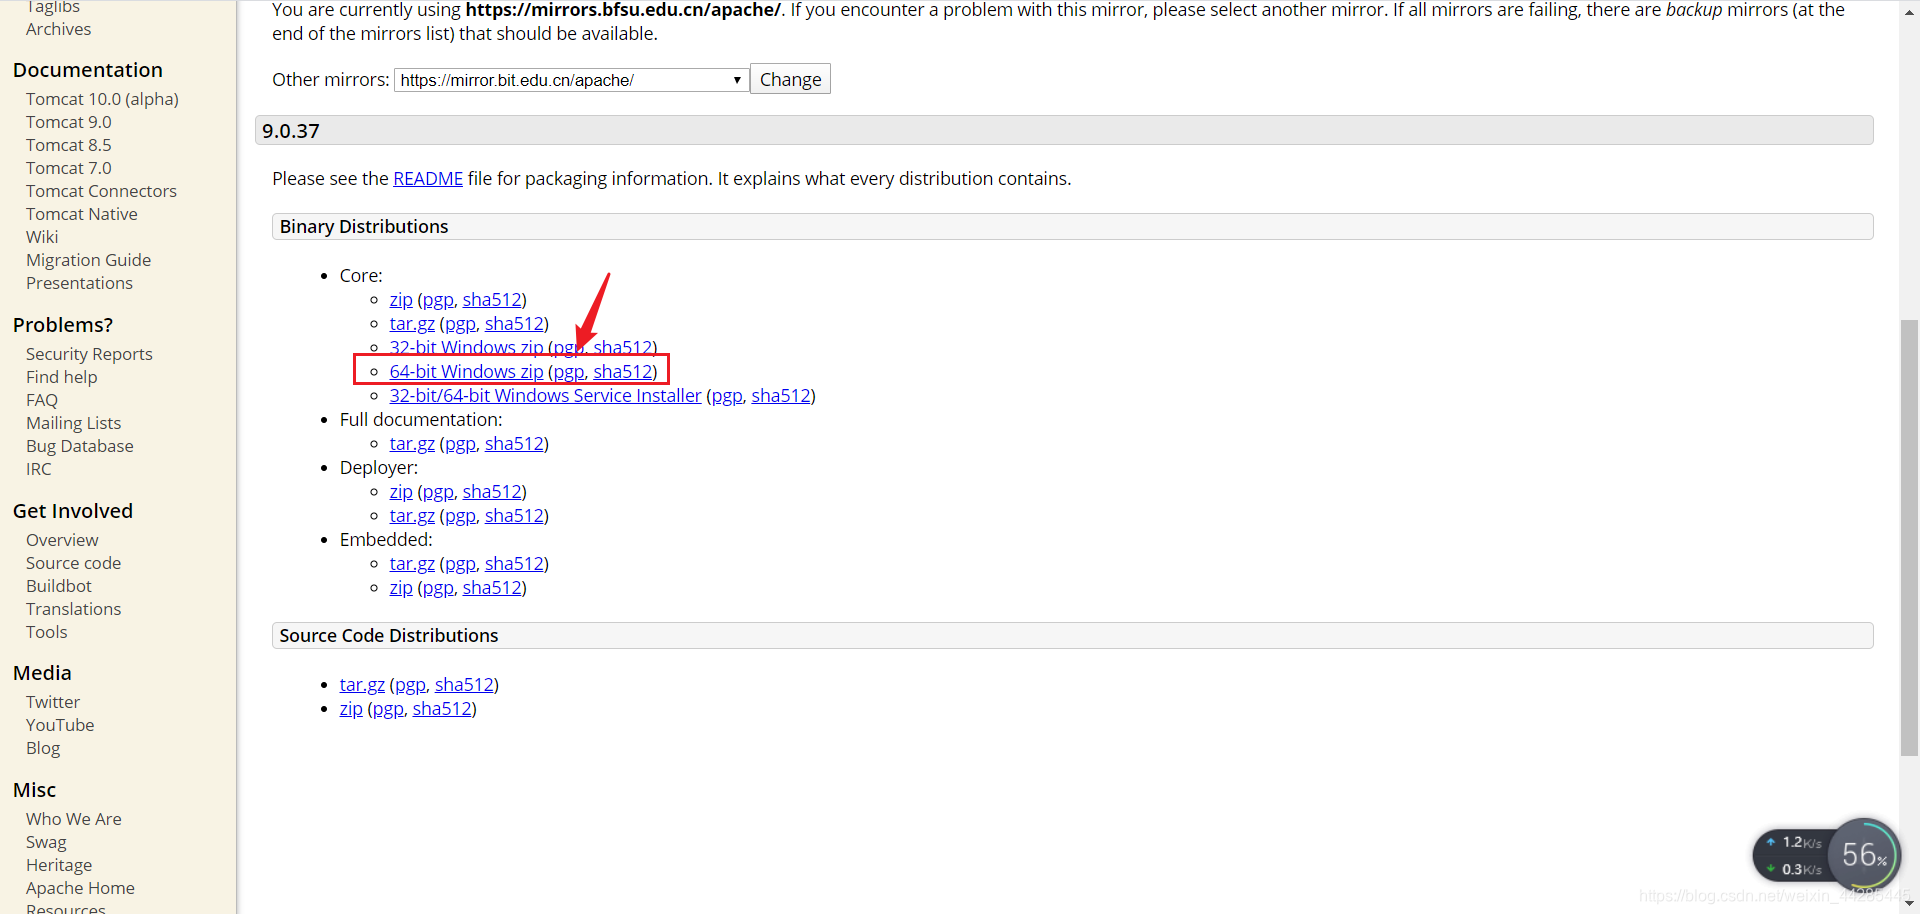Open pgp for Windows Service Installer
This screenshot has height=914, width=1920.
[727, 395]
